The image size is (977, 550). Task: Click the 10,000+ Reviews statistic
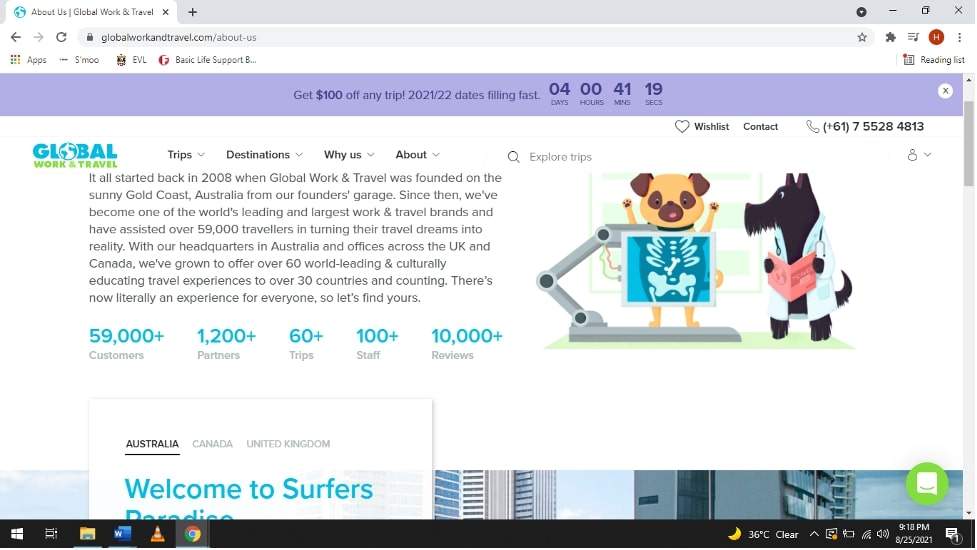(x=467, y=344)
